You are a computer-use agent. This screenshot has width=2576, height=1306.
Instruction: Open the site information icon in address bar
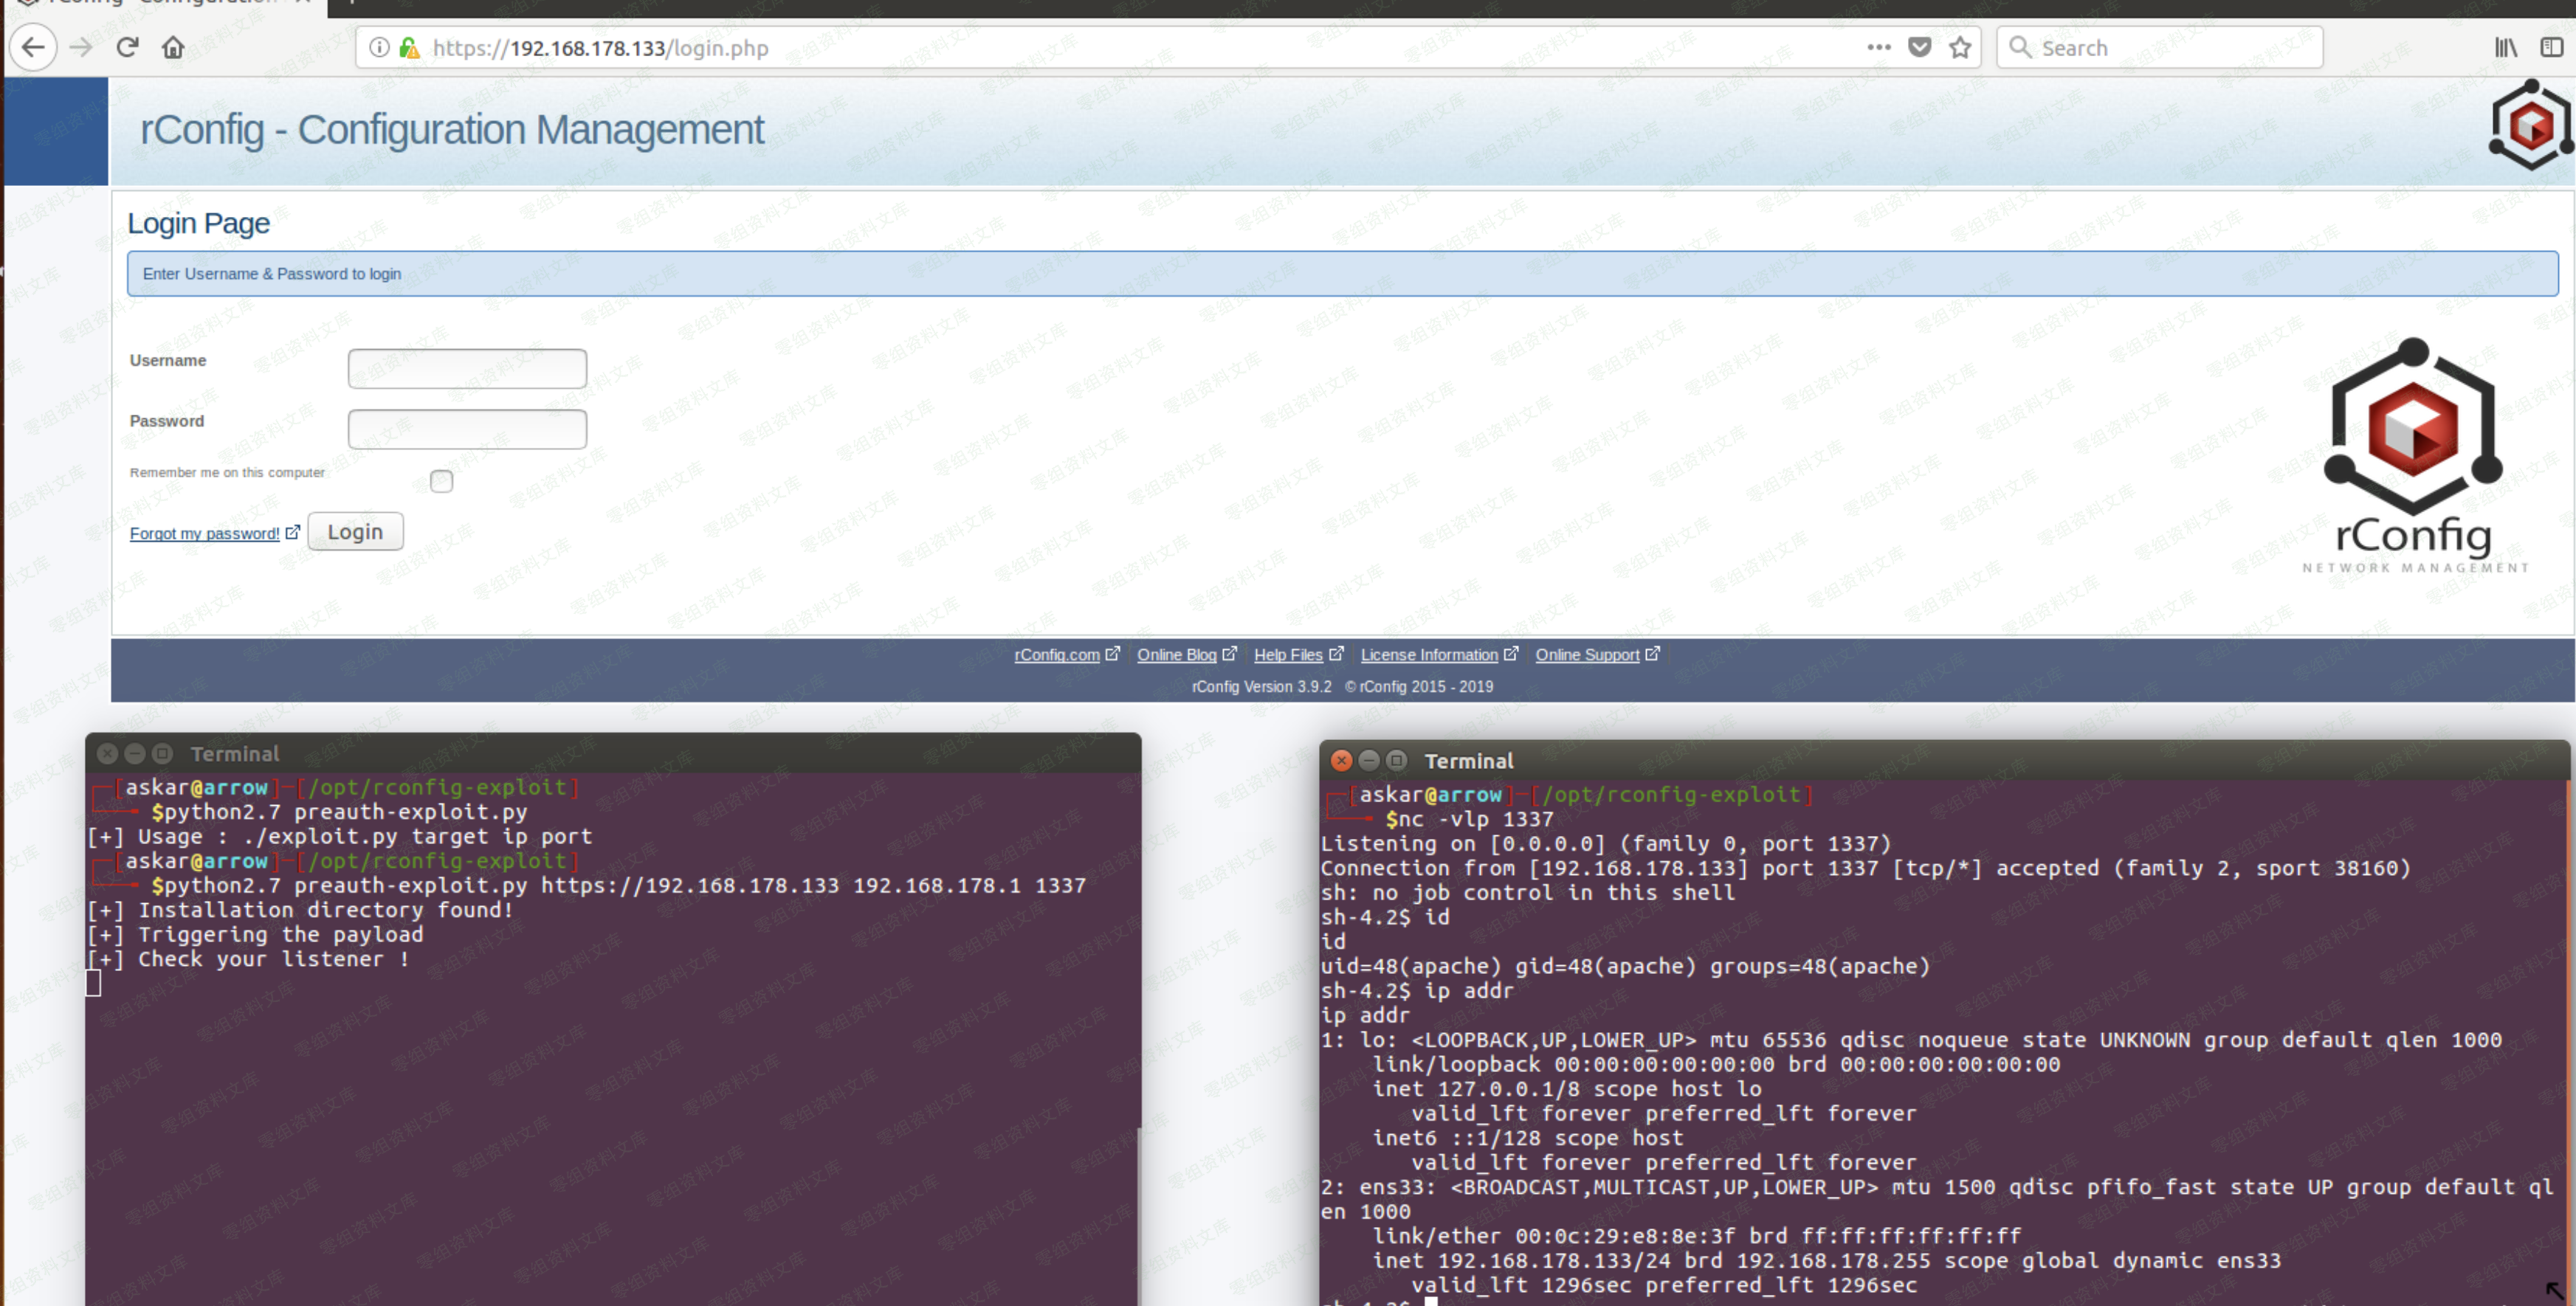point(379,47)
